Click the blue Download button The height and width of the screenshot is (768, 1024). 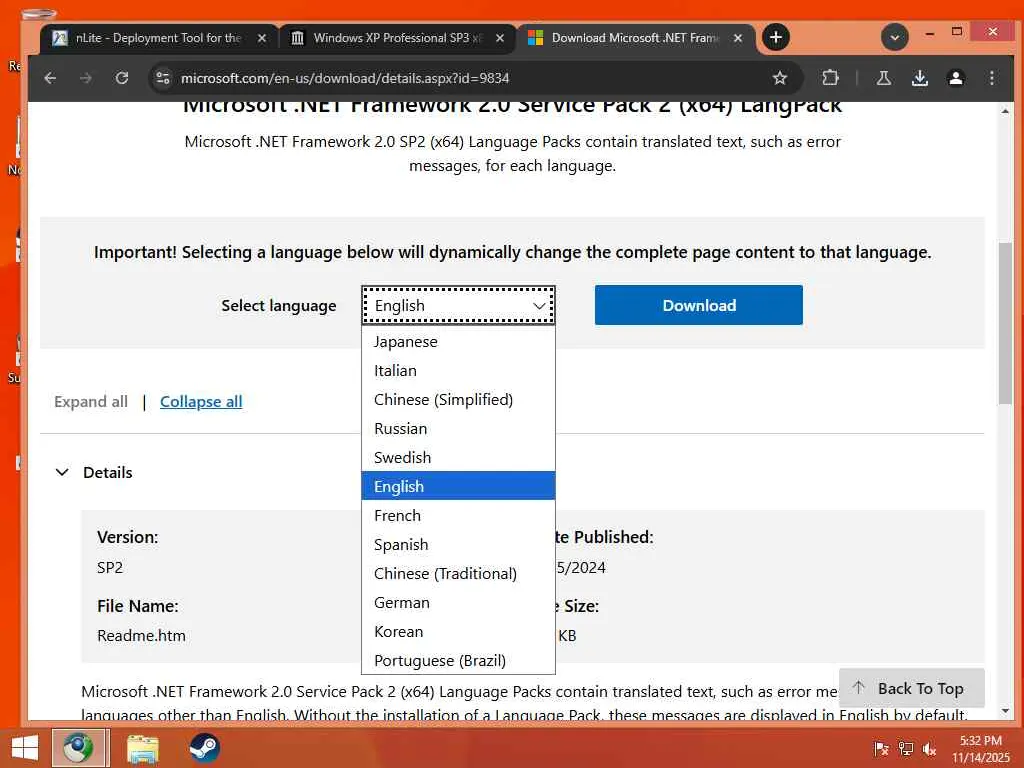point(698,305)
